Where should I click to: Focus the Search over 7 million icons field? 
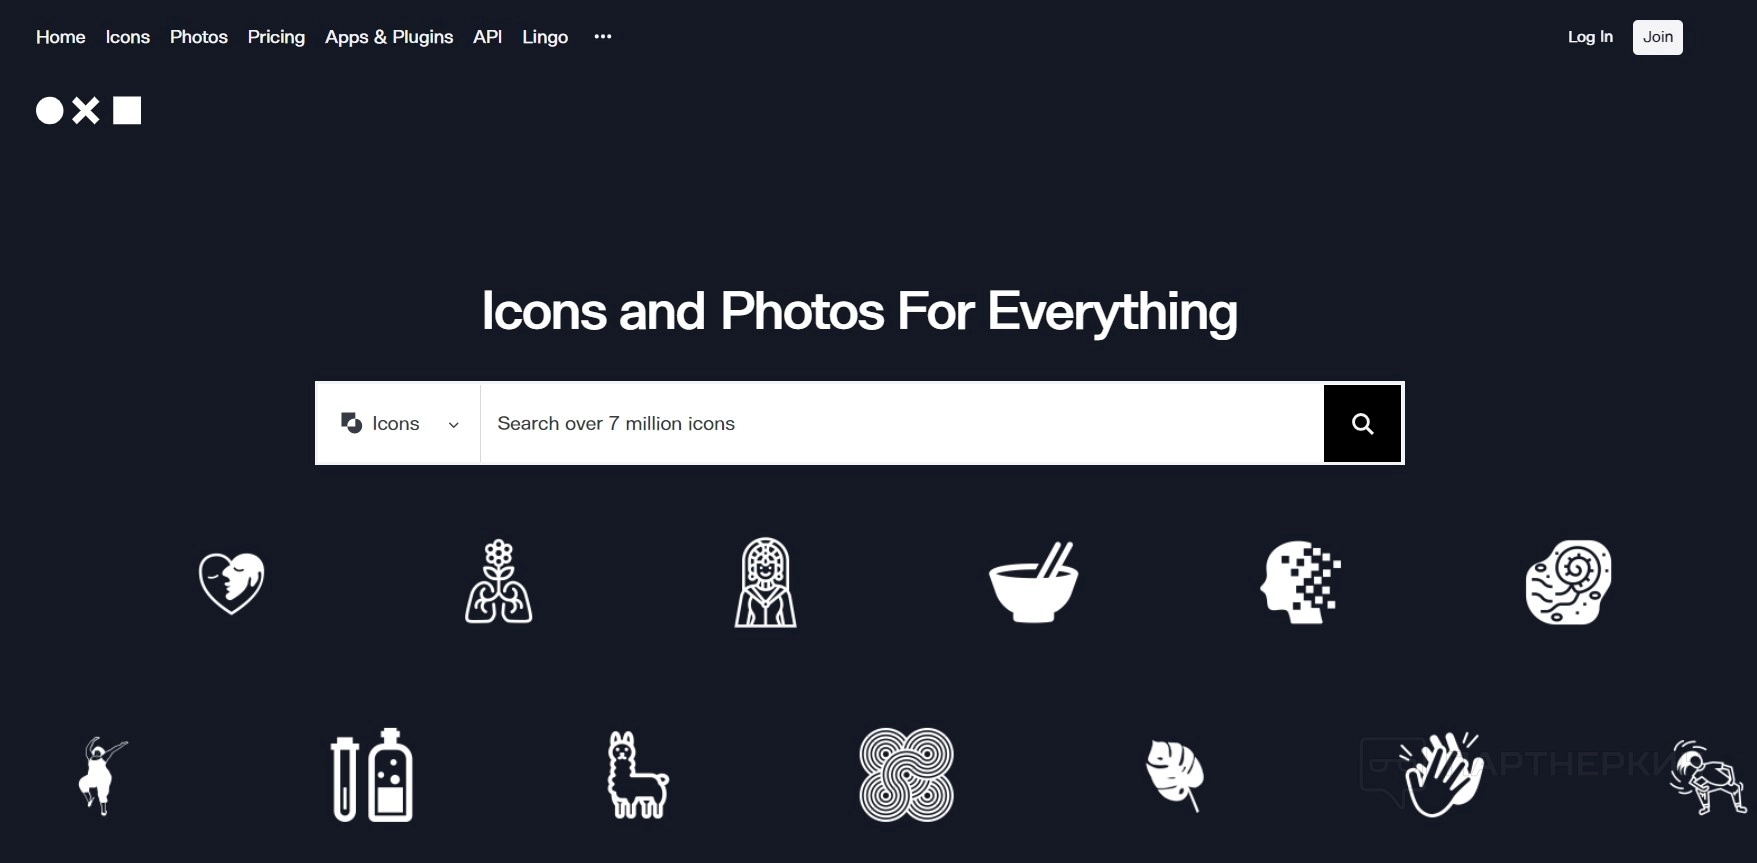coord(902,423)
